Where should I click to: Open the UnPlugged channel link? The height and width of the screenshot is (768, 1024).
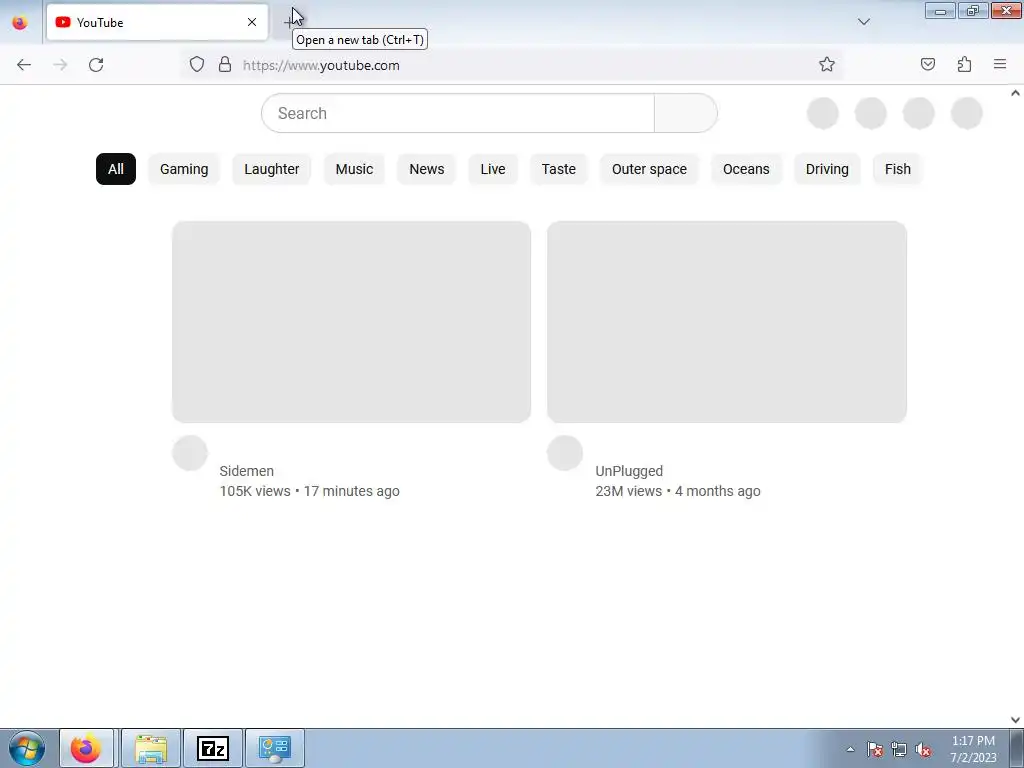pos(629,471)
